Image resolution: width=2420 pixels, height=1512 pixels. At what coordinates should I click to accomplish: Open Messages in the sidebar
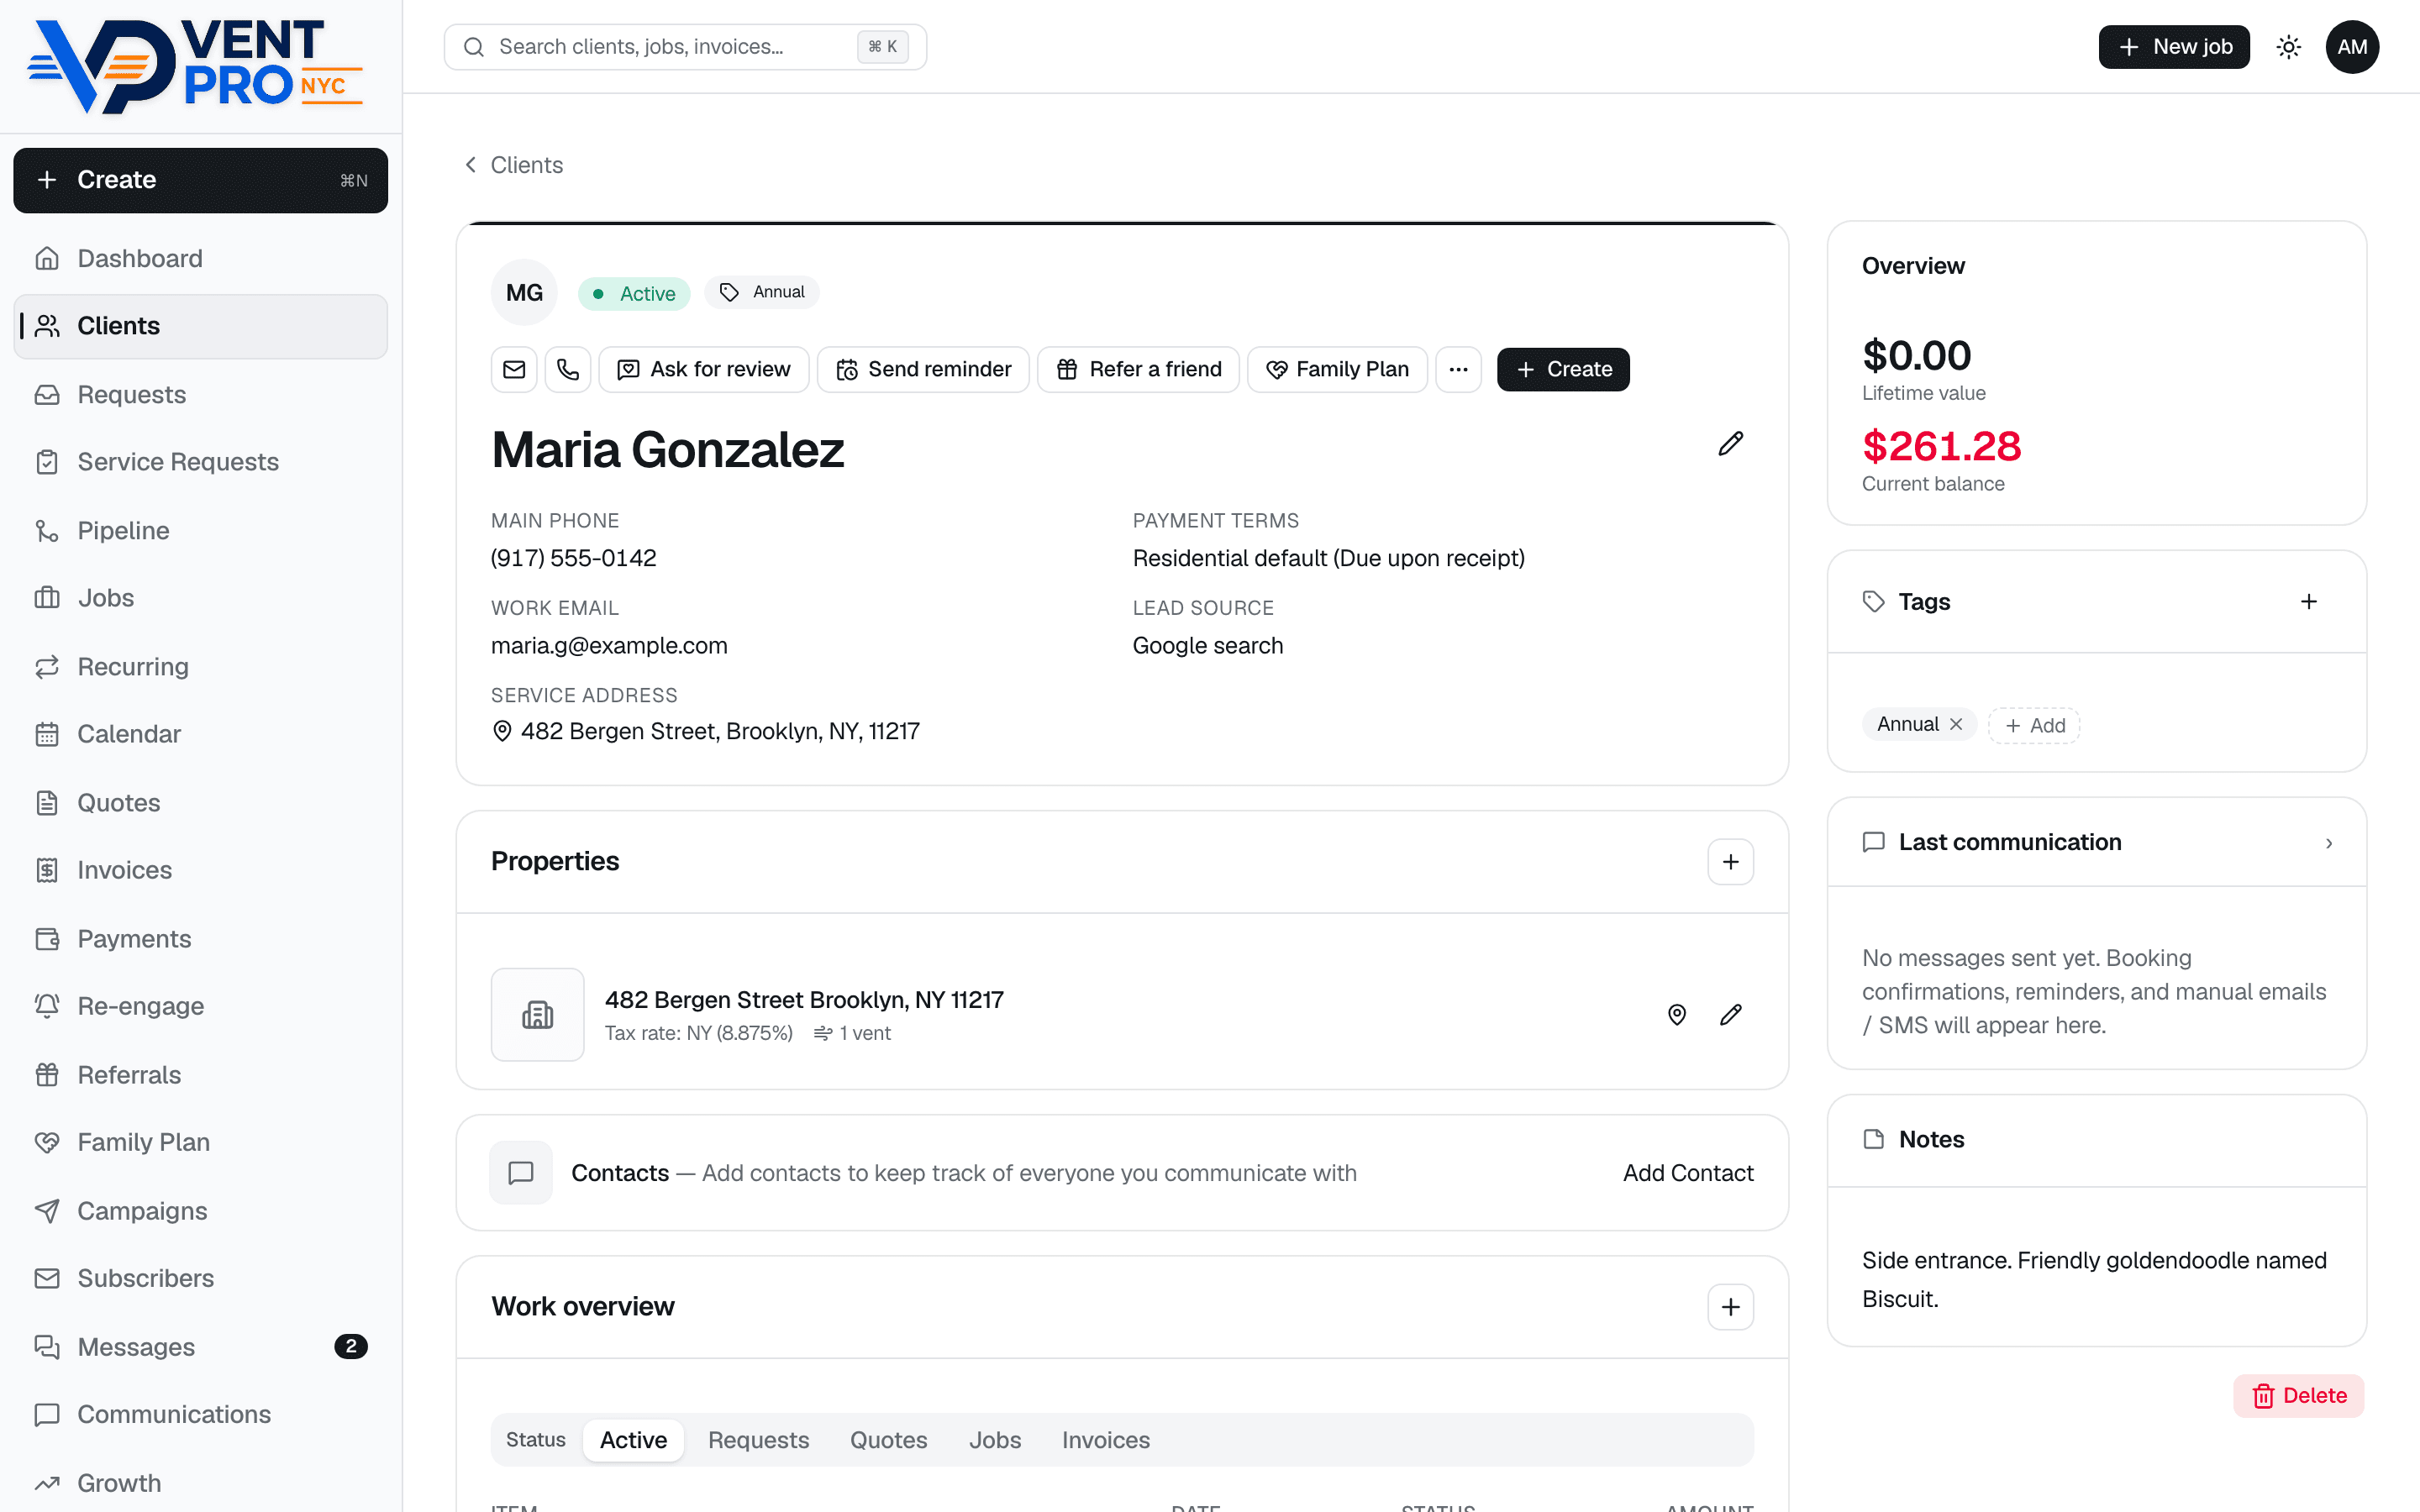coord(200,1347)
